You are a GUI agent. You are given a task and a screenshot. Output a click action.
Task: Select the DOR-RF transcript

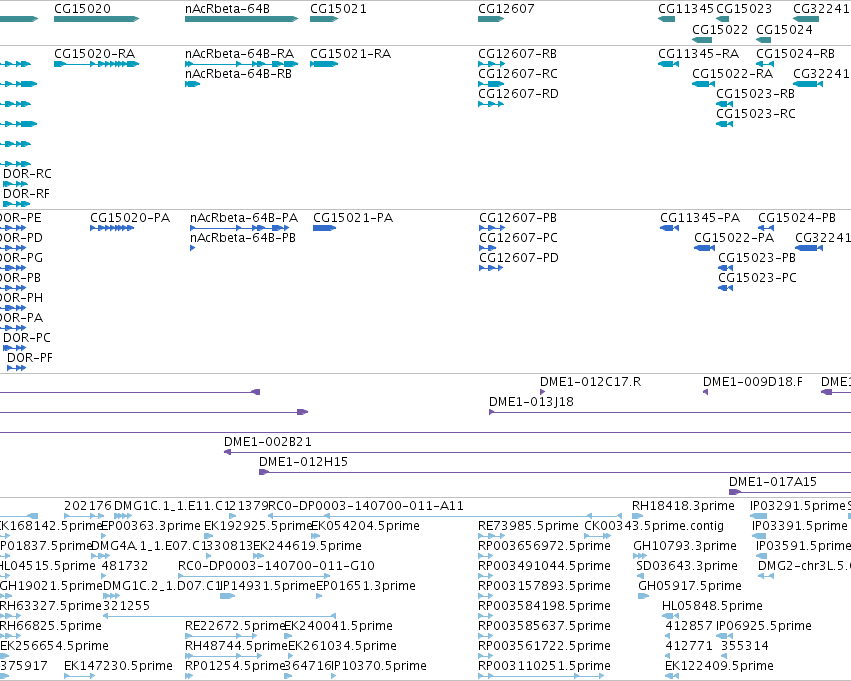pos(16,204)
